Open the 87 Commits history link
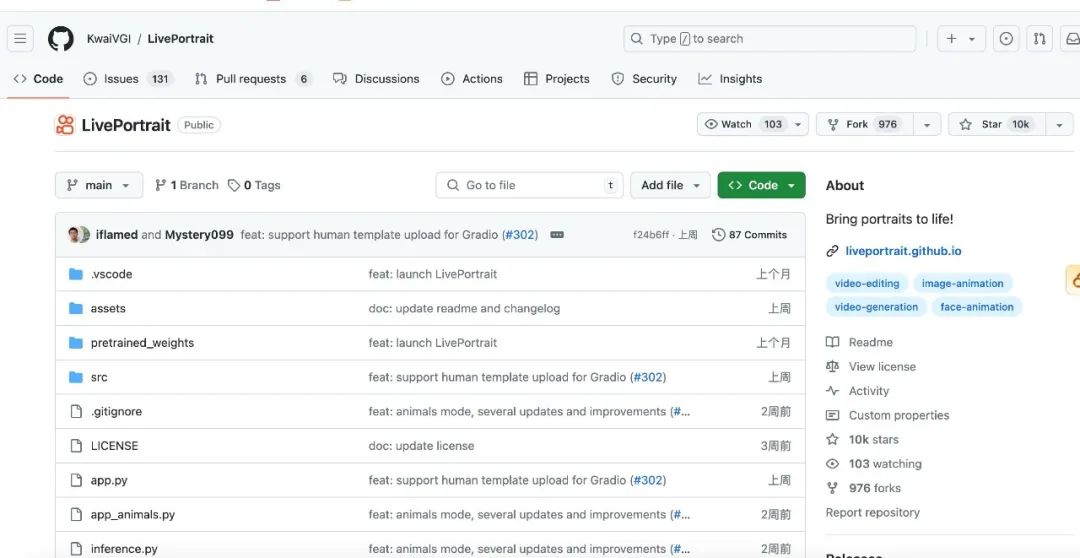 pyautogui.click(x=749, y=235)
